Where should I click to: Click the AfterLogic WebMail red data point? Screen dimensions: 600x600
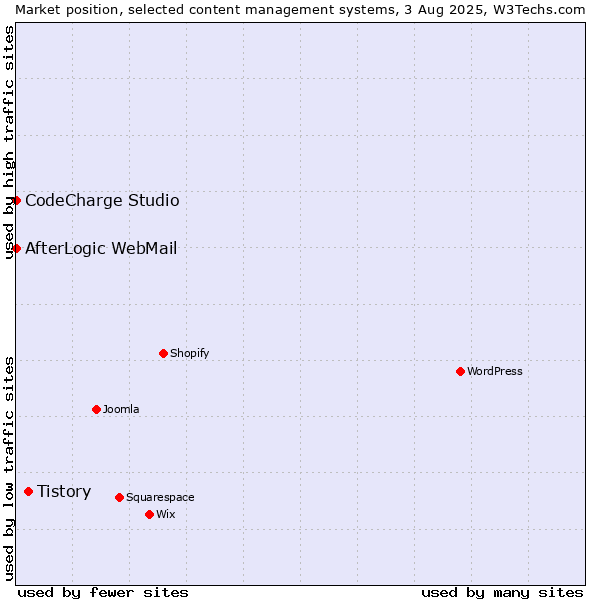pos(16,249)
